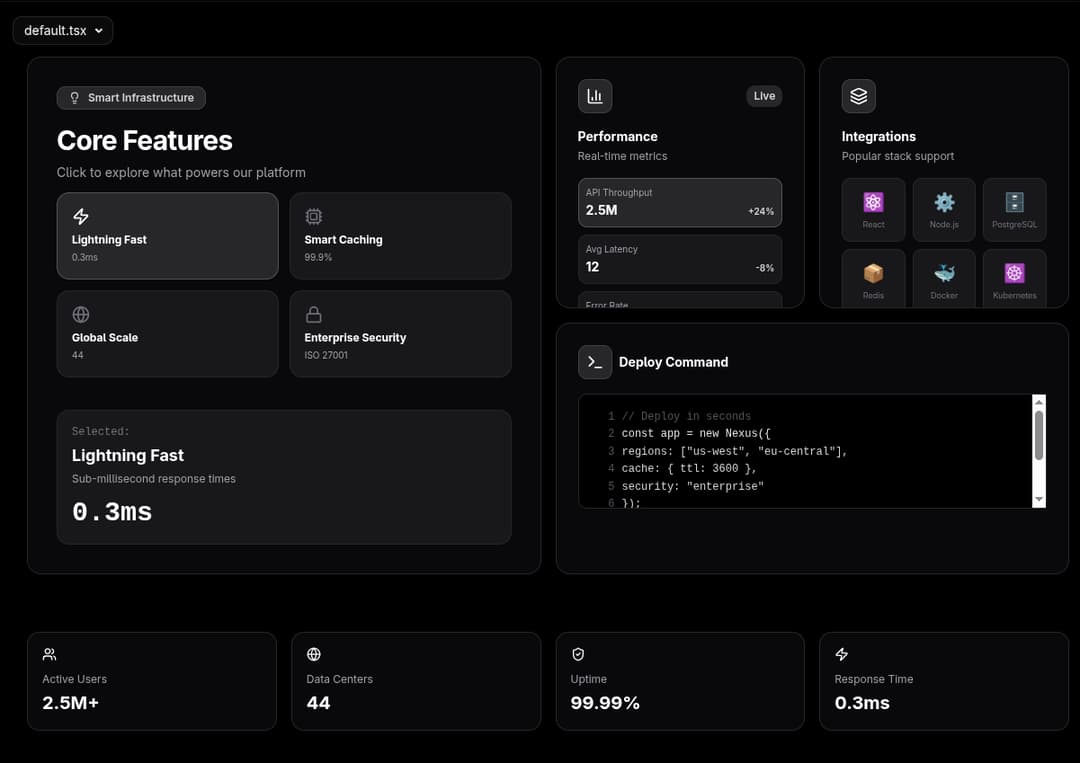Click the code line 'const app = new Nexus({'

coord(696,433)
